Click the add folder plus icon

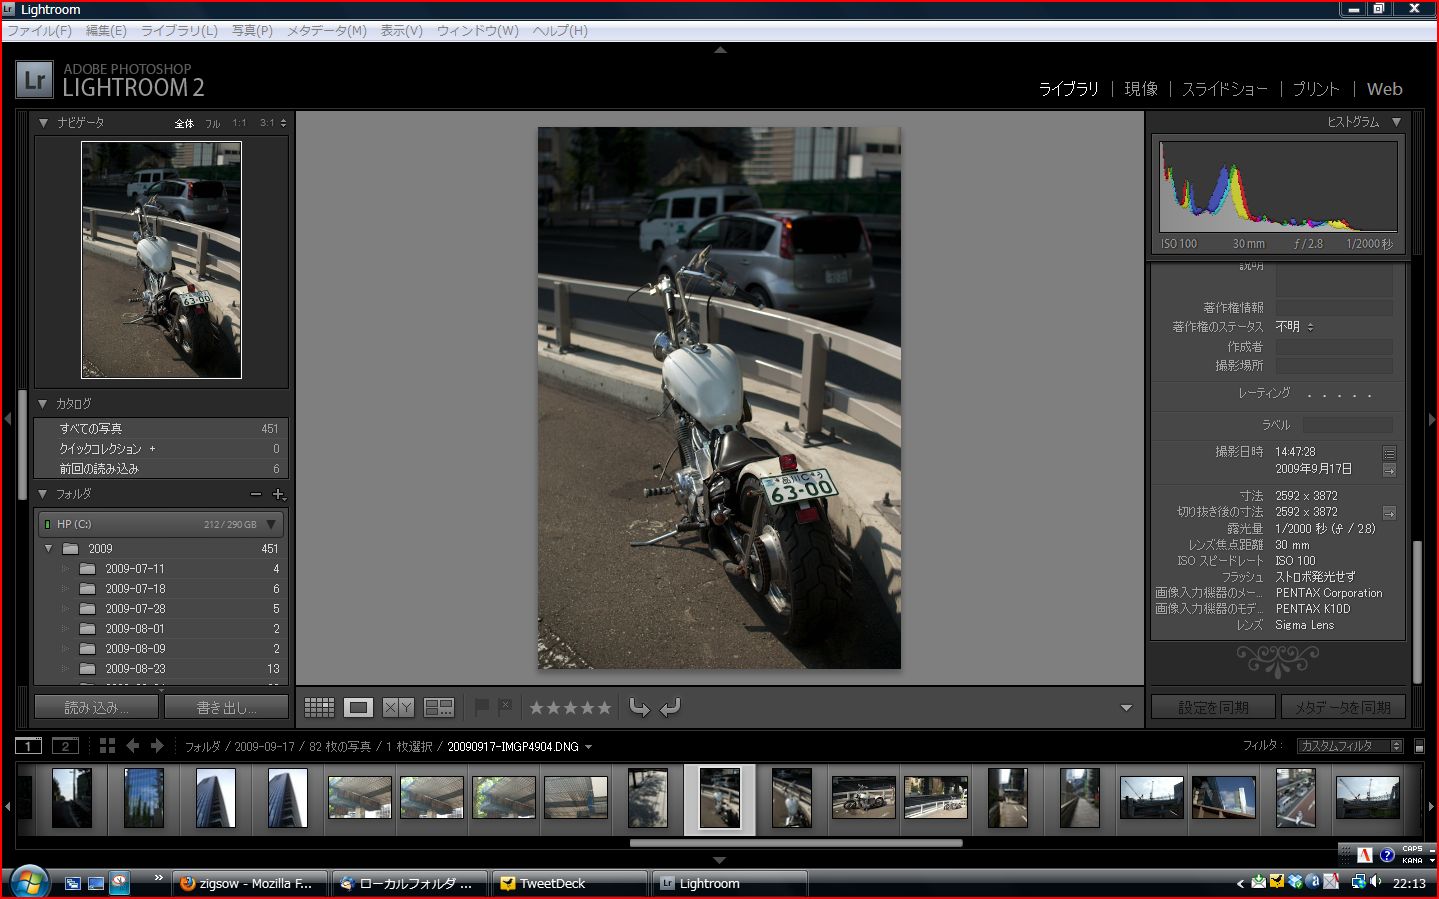279,494
